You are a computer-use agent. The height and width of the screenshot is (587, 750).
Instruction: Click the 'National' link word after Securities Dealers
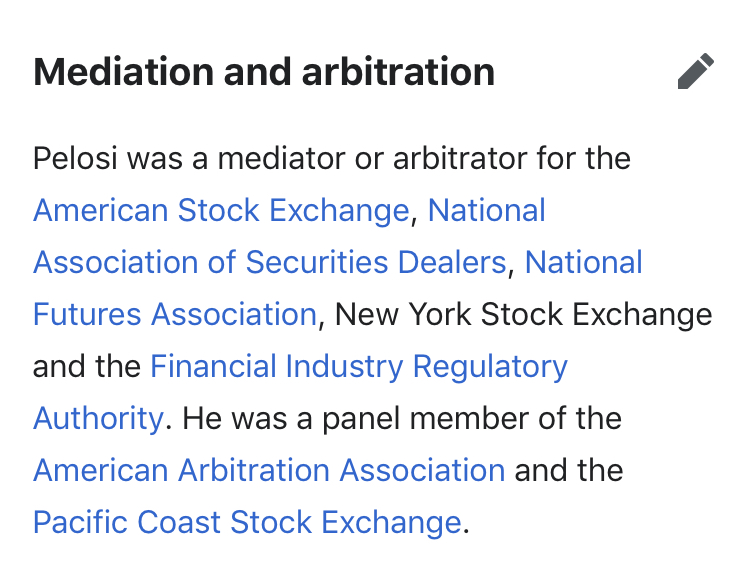point(584,262)
